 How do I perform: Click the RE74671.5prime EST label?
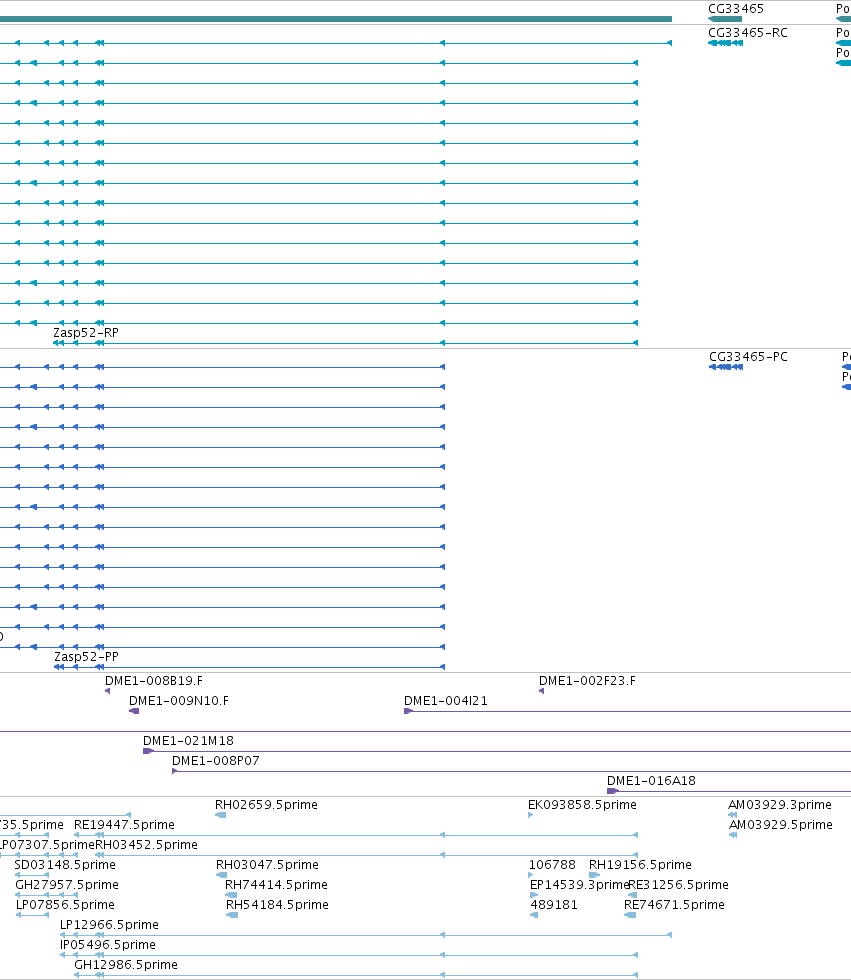pos(674,904)
